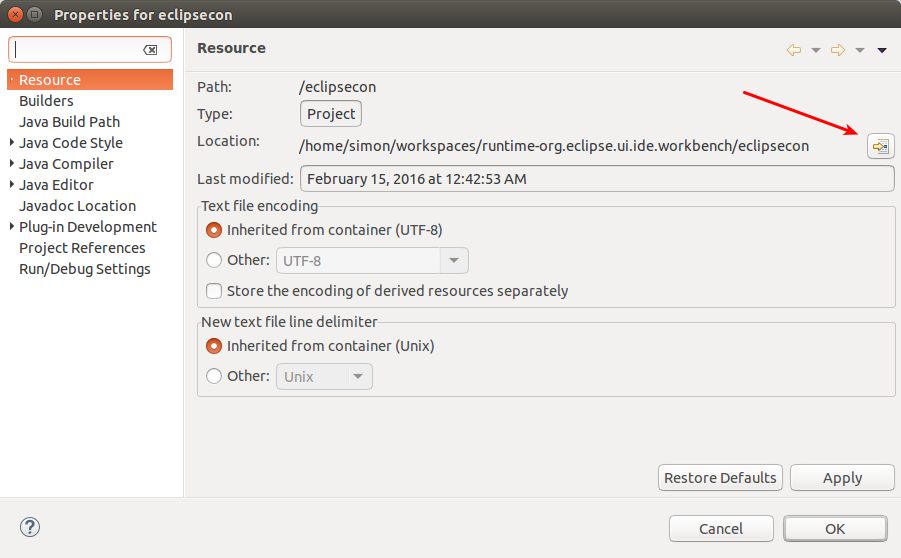
Task: Expand the Java Compiler node
Action: pyautogui.click(x=11, y=164)
